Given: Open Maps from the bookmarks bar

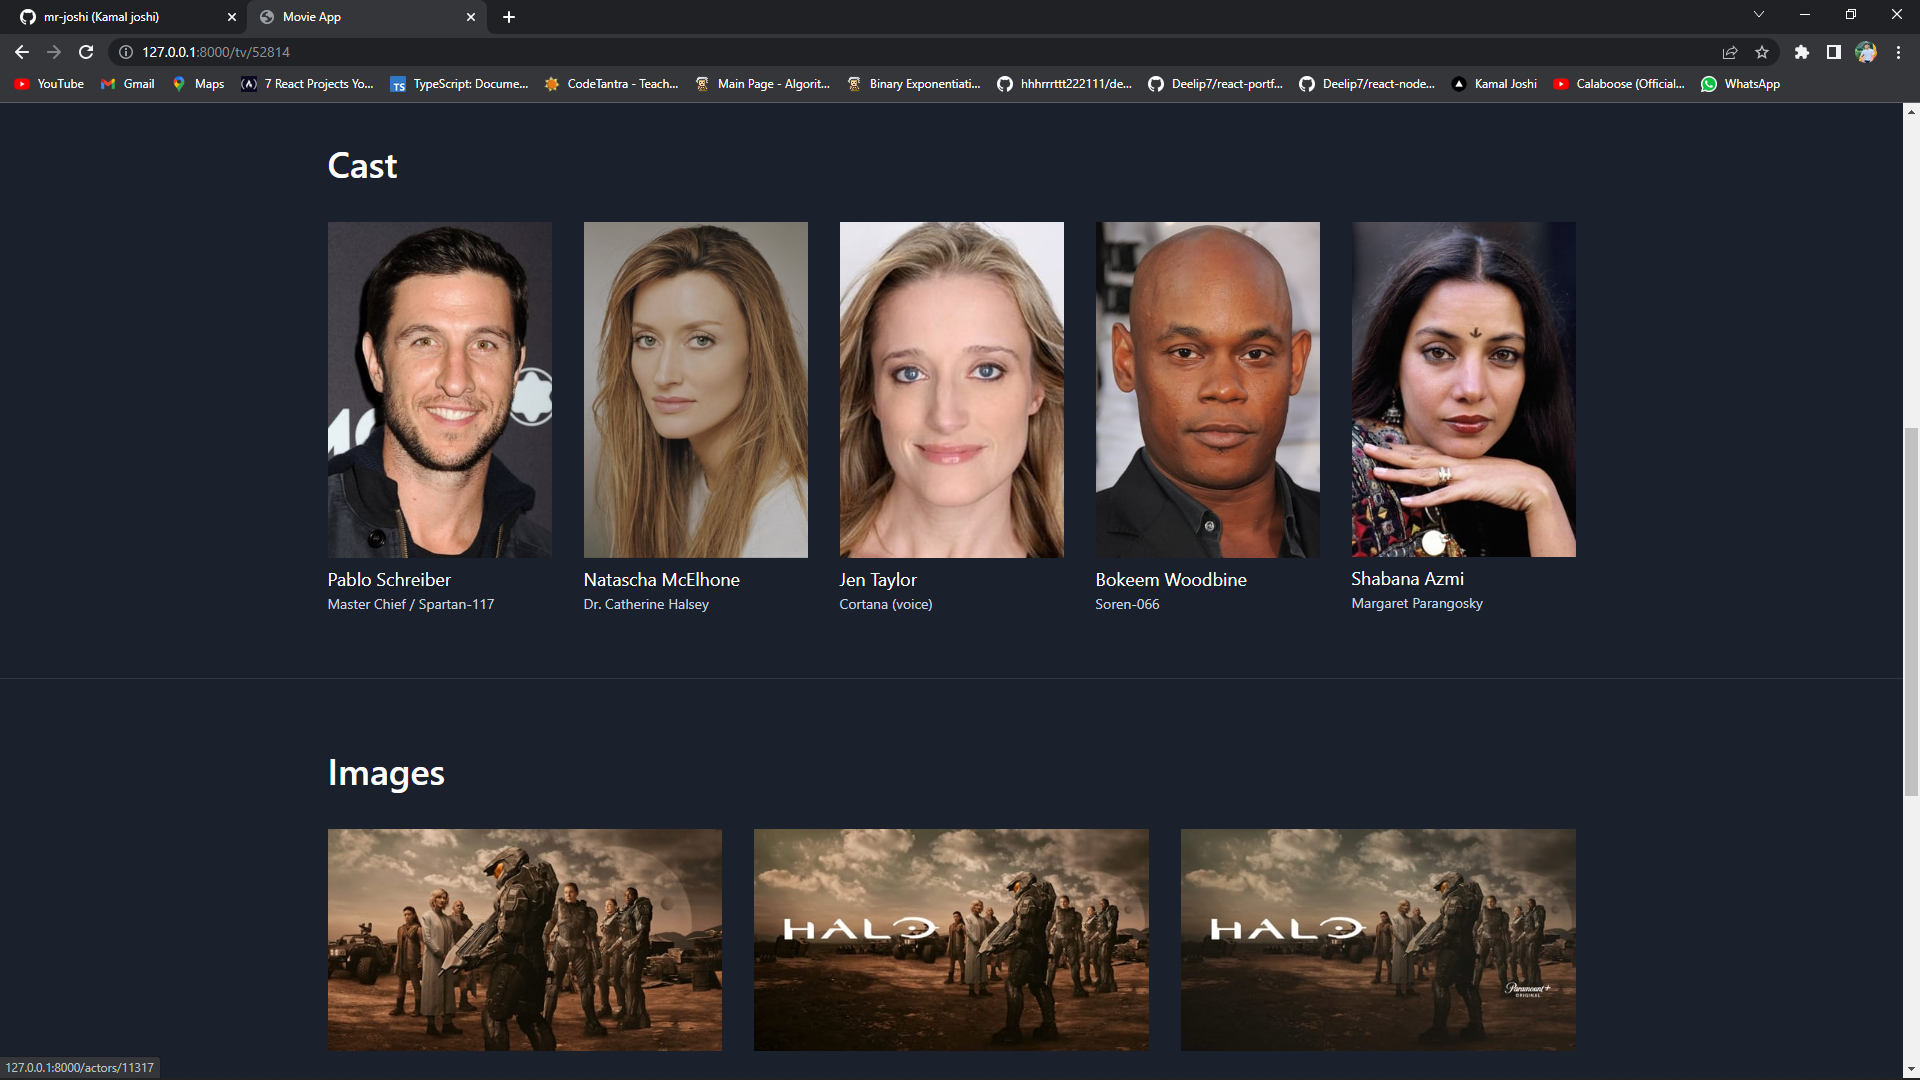Looking at the screenshot, I should point(197,84).
